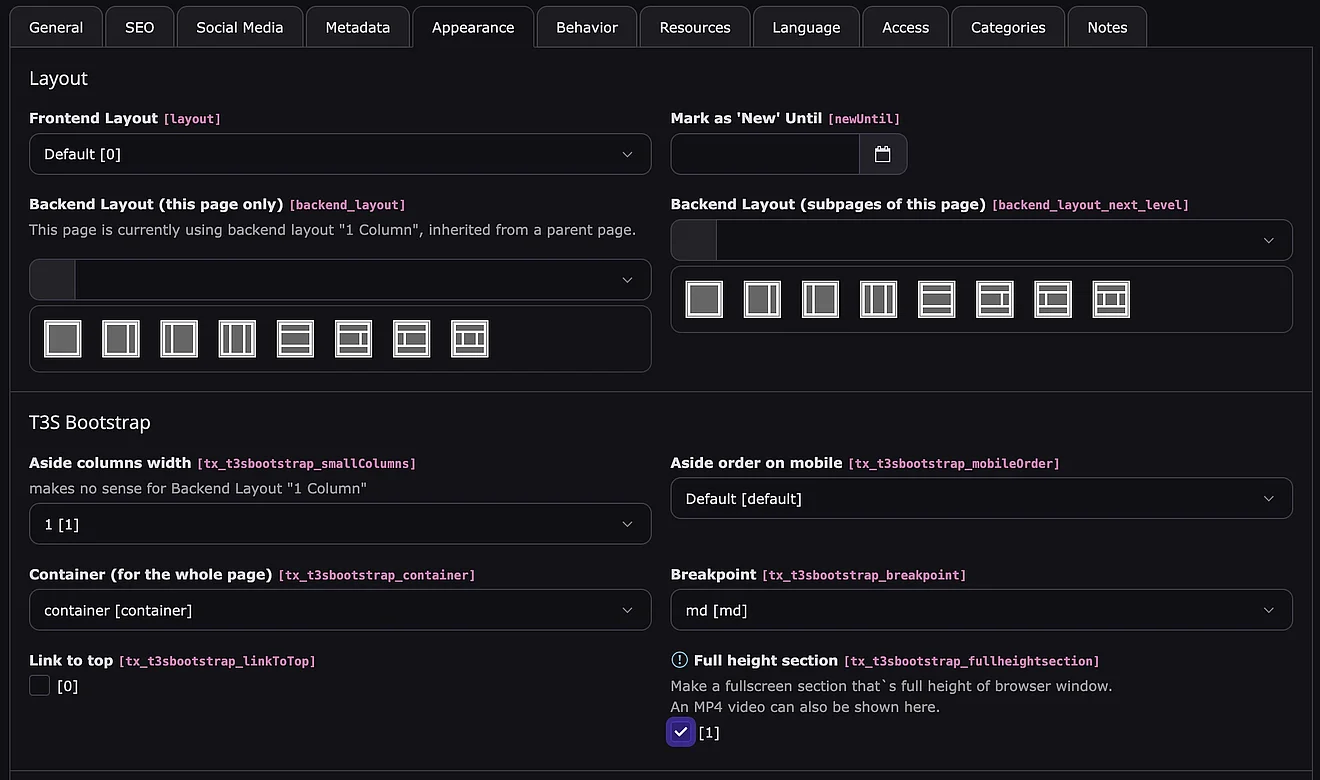This screenshot has height=780, width=1320.
Task: Choose single-column layout icon for subpages
Action: coord(704,299)
